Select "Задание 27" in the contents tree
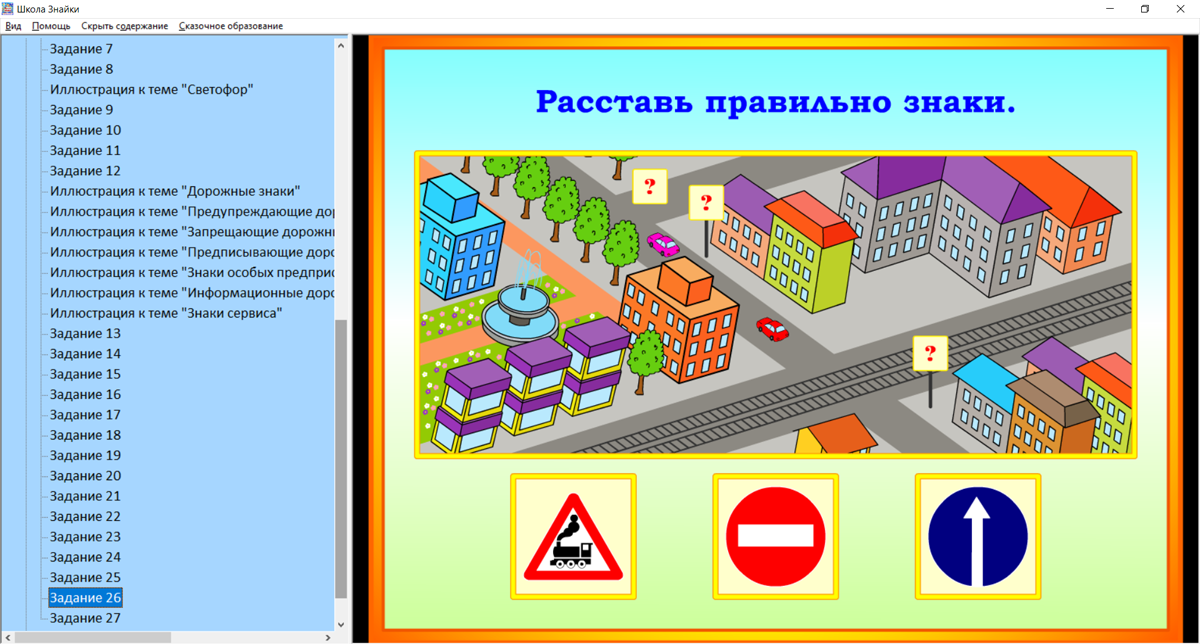 (x=85, y=617)
